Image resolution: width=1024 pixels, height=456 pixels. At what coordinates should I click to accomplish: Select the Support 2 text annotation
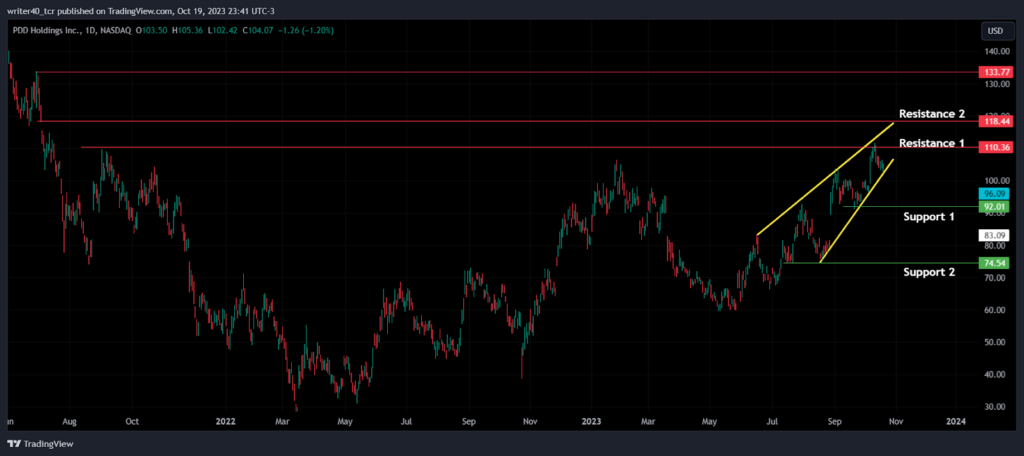coord(929,272)
